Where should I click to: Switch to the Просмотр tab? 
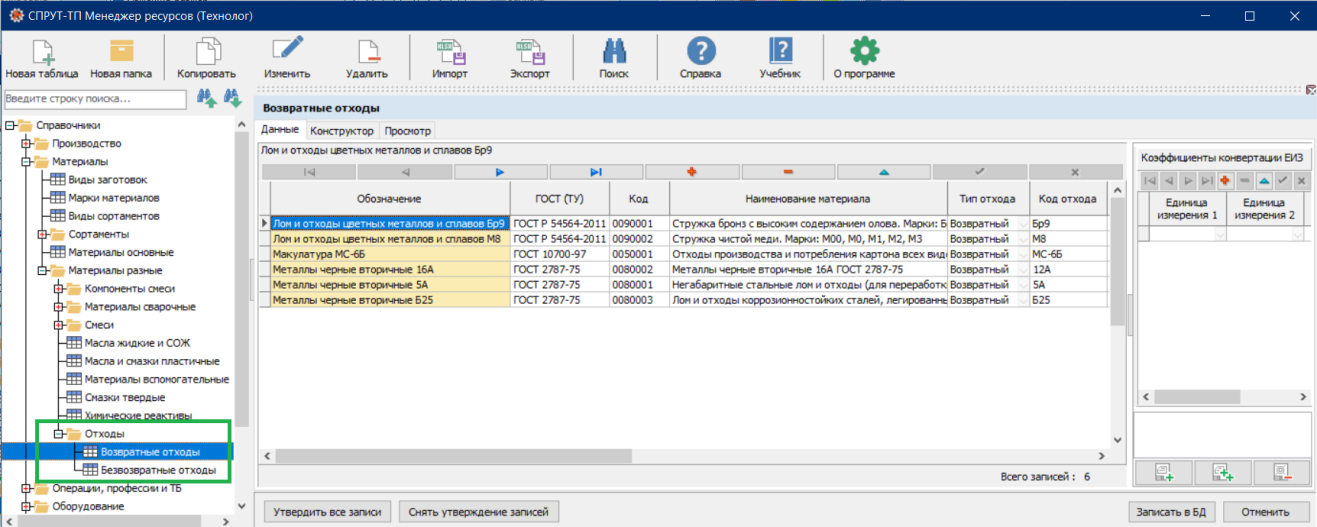(x=407, y=131)
